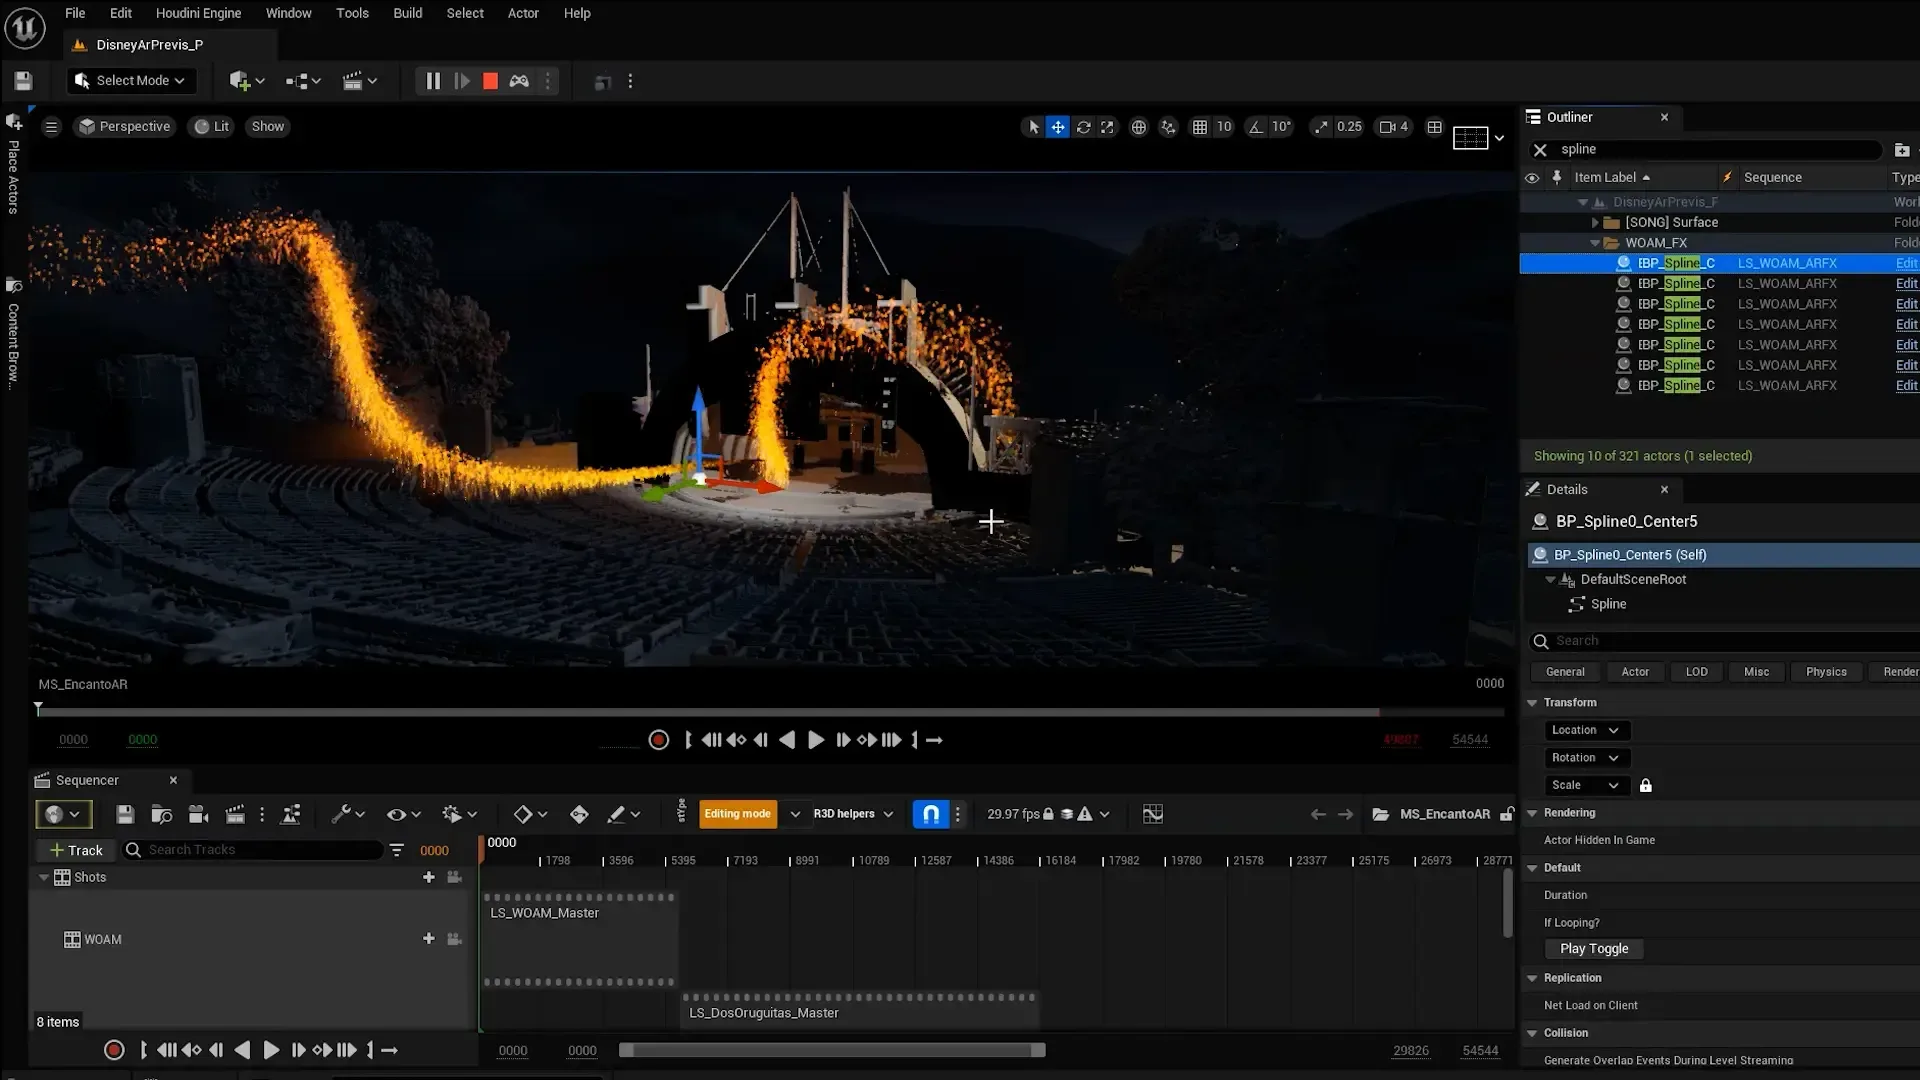Click the gamepad possess icon in the toolbar

pos(519,81)
